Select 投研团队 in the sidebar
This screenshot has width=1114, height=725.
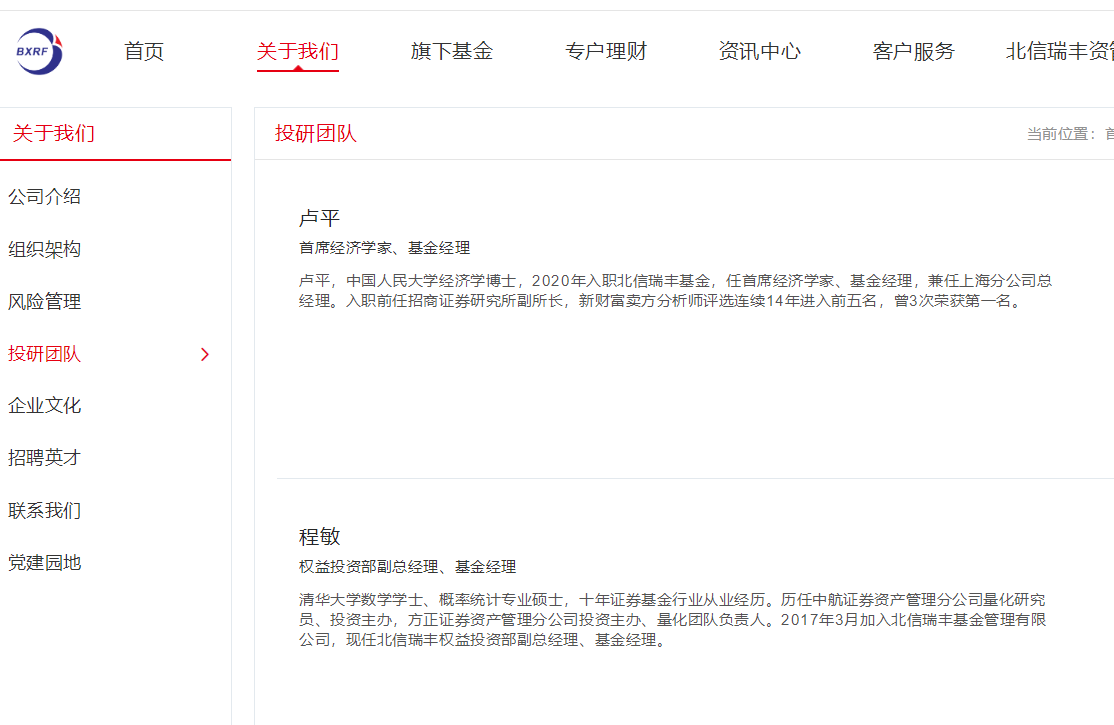tap(45, 354)
